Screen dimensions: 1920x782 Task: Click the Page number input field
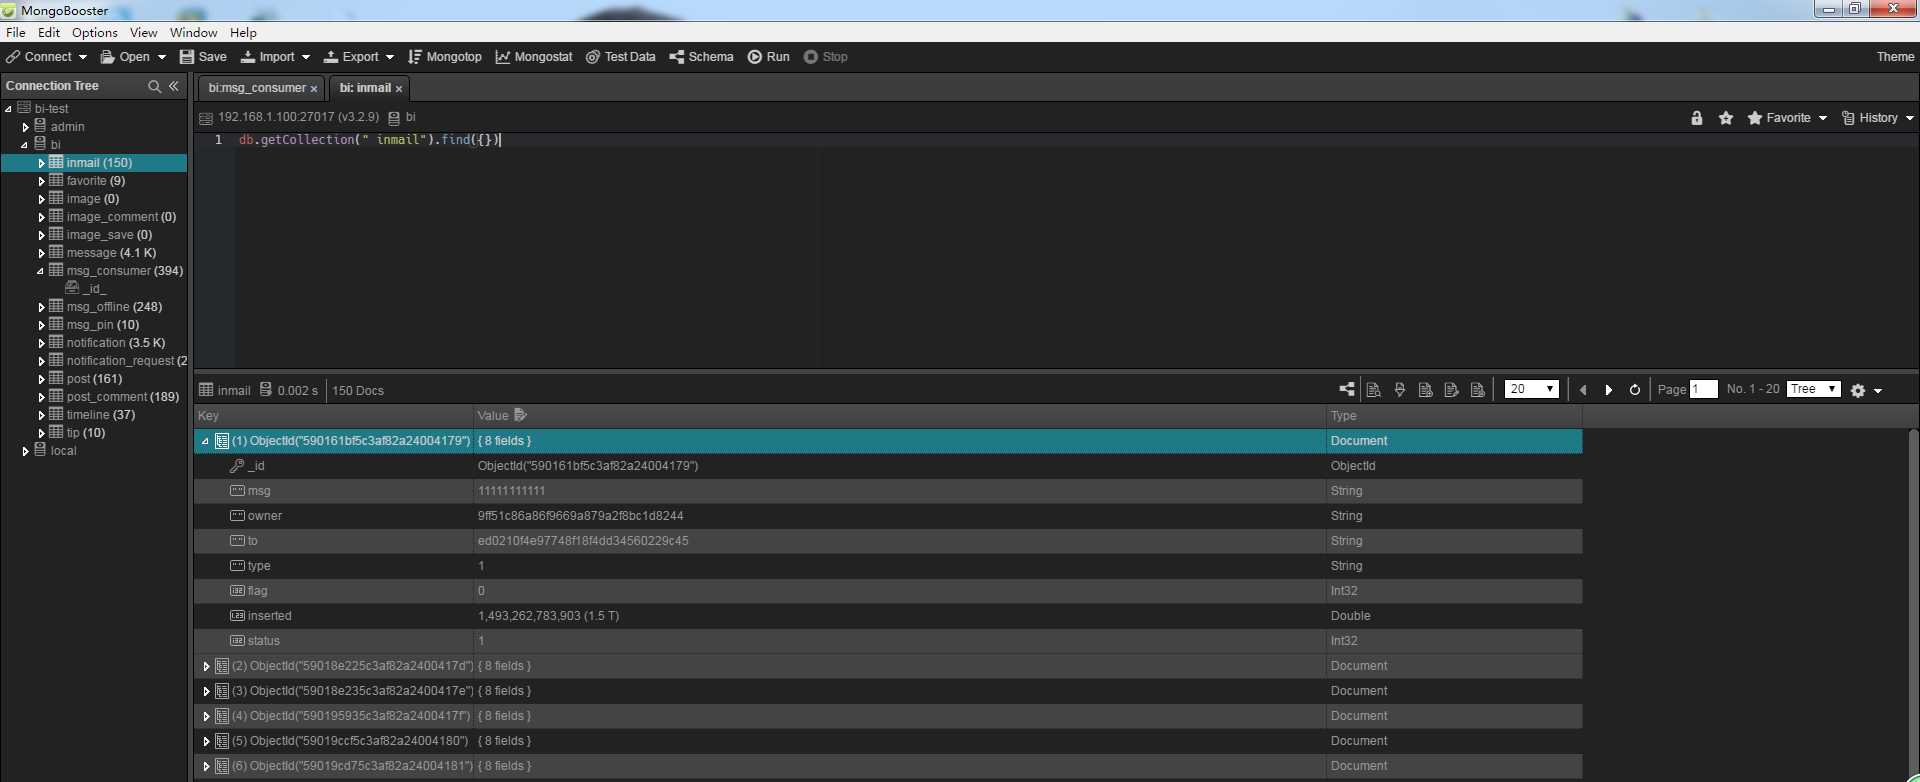[1704, 389]
